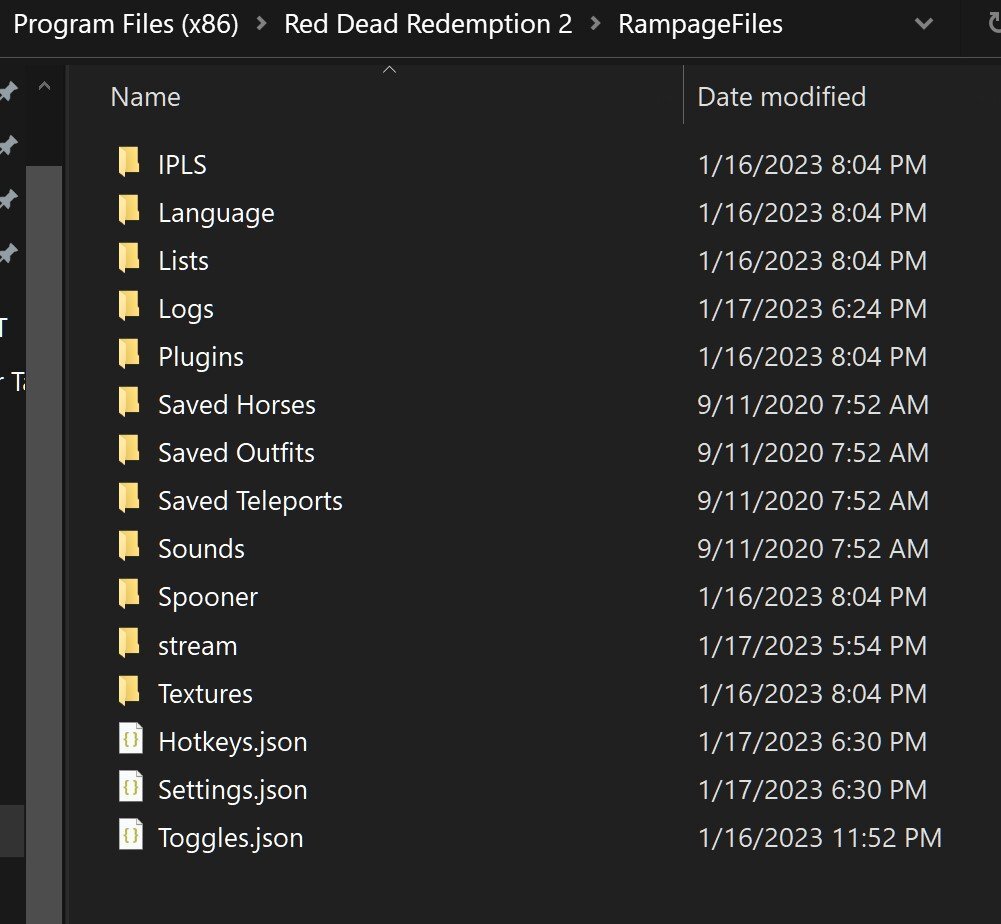Click the stream folder name
This screenshot has width=1001, height=924.
click(197, 645)
